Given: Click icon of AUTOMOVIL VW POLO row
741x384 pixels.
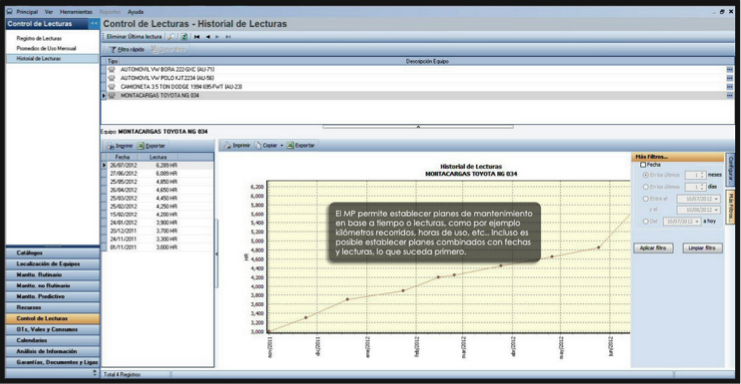Looking at the screenshot, I should click(112, 78).
